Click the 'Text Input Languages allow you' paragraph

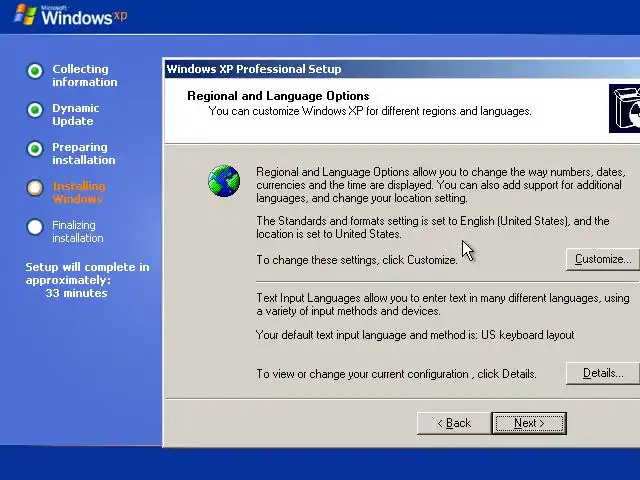tap(443, 304)
